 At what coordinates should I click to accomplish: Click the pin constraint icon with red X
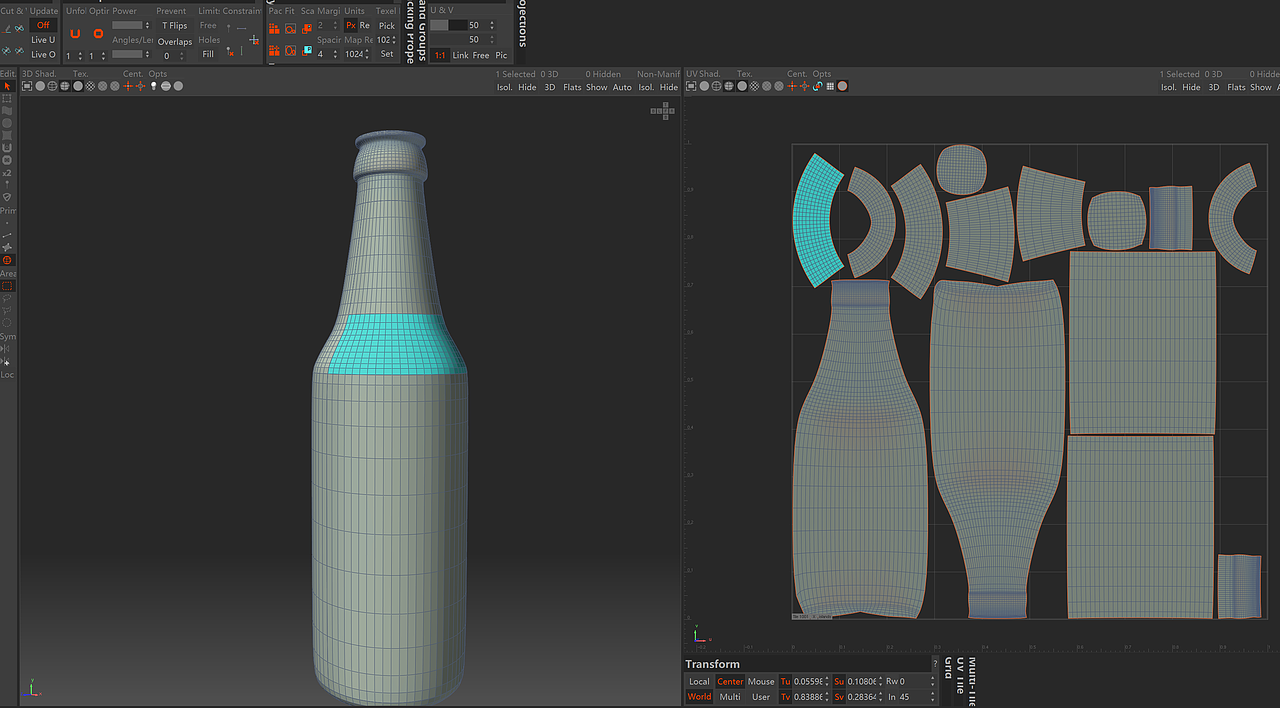(231, 50)
